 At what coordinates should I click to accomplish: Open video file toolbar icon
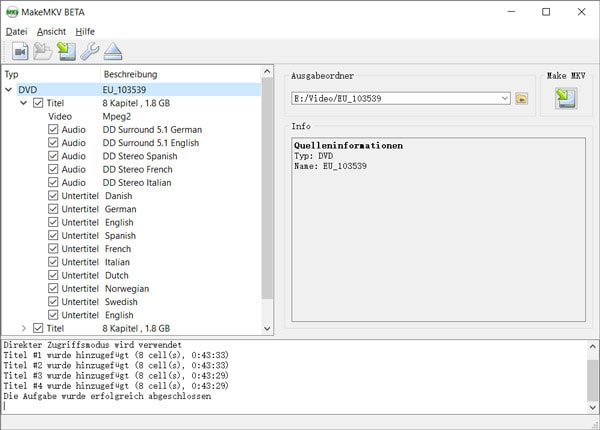click(x=20, y=51)
